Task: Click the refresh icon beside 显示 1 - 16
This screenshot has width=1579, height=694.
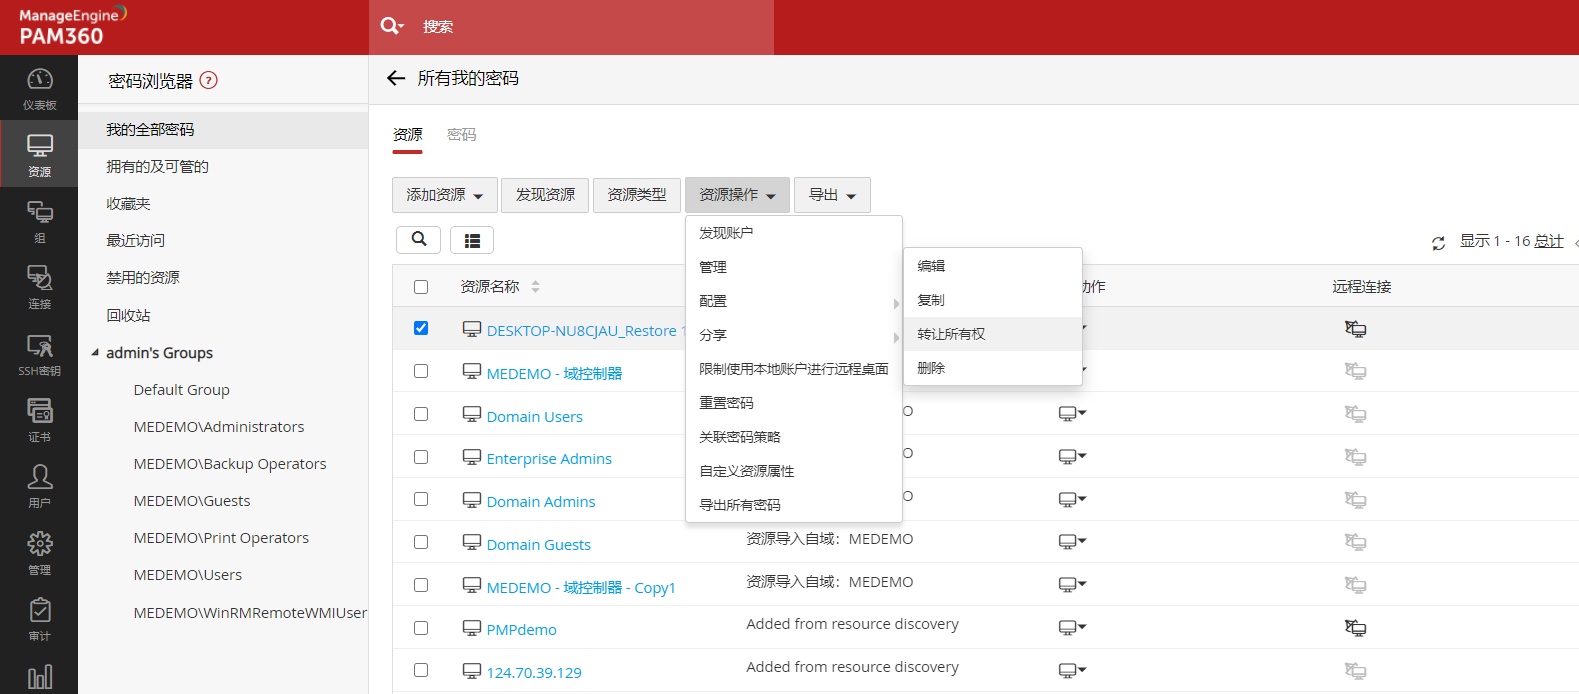Action: (x=1438, y=243)
